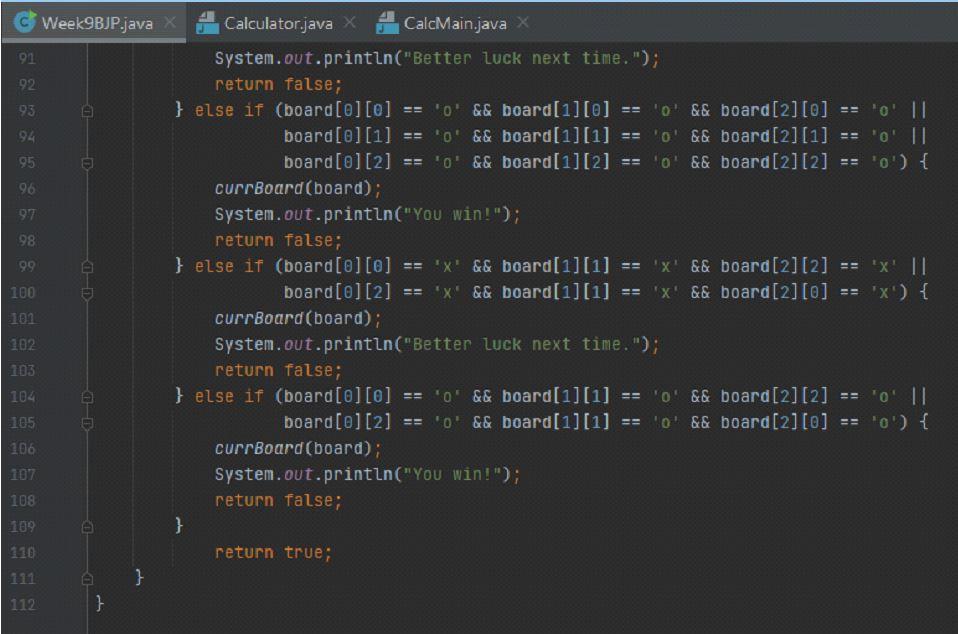Click the return false statement on line 92

click(278, 84)
